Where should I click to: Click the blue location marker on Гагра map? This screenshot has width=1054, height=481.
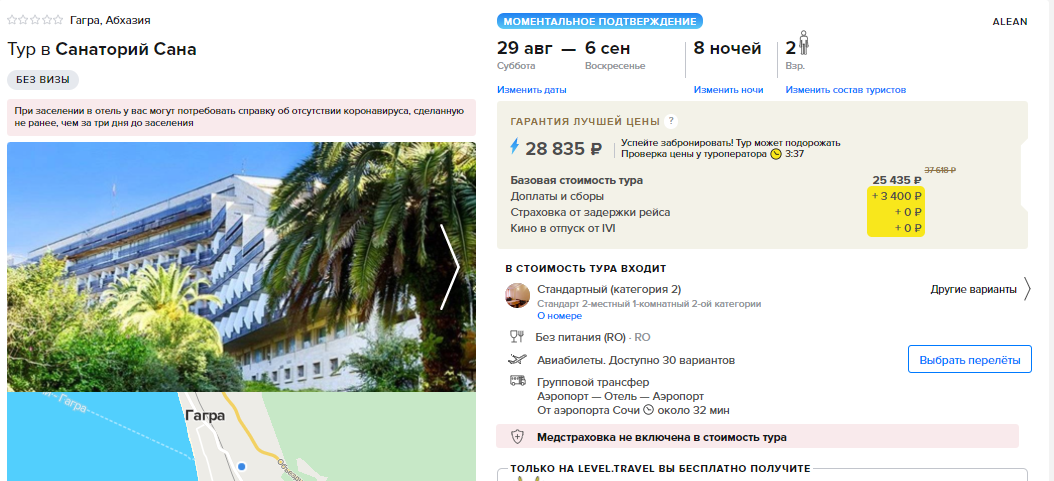[x=242, y=466]
